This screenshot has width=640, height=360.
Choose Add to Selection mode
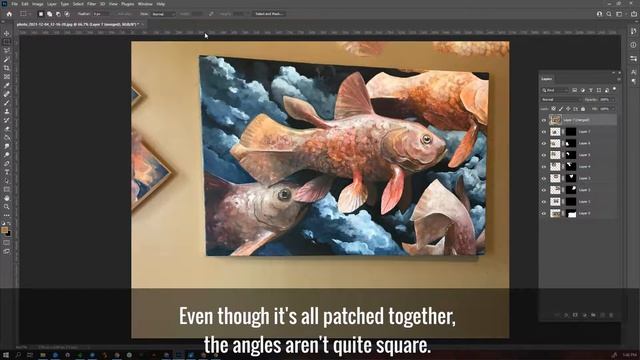[49, 14]
